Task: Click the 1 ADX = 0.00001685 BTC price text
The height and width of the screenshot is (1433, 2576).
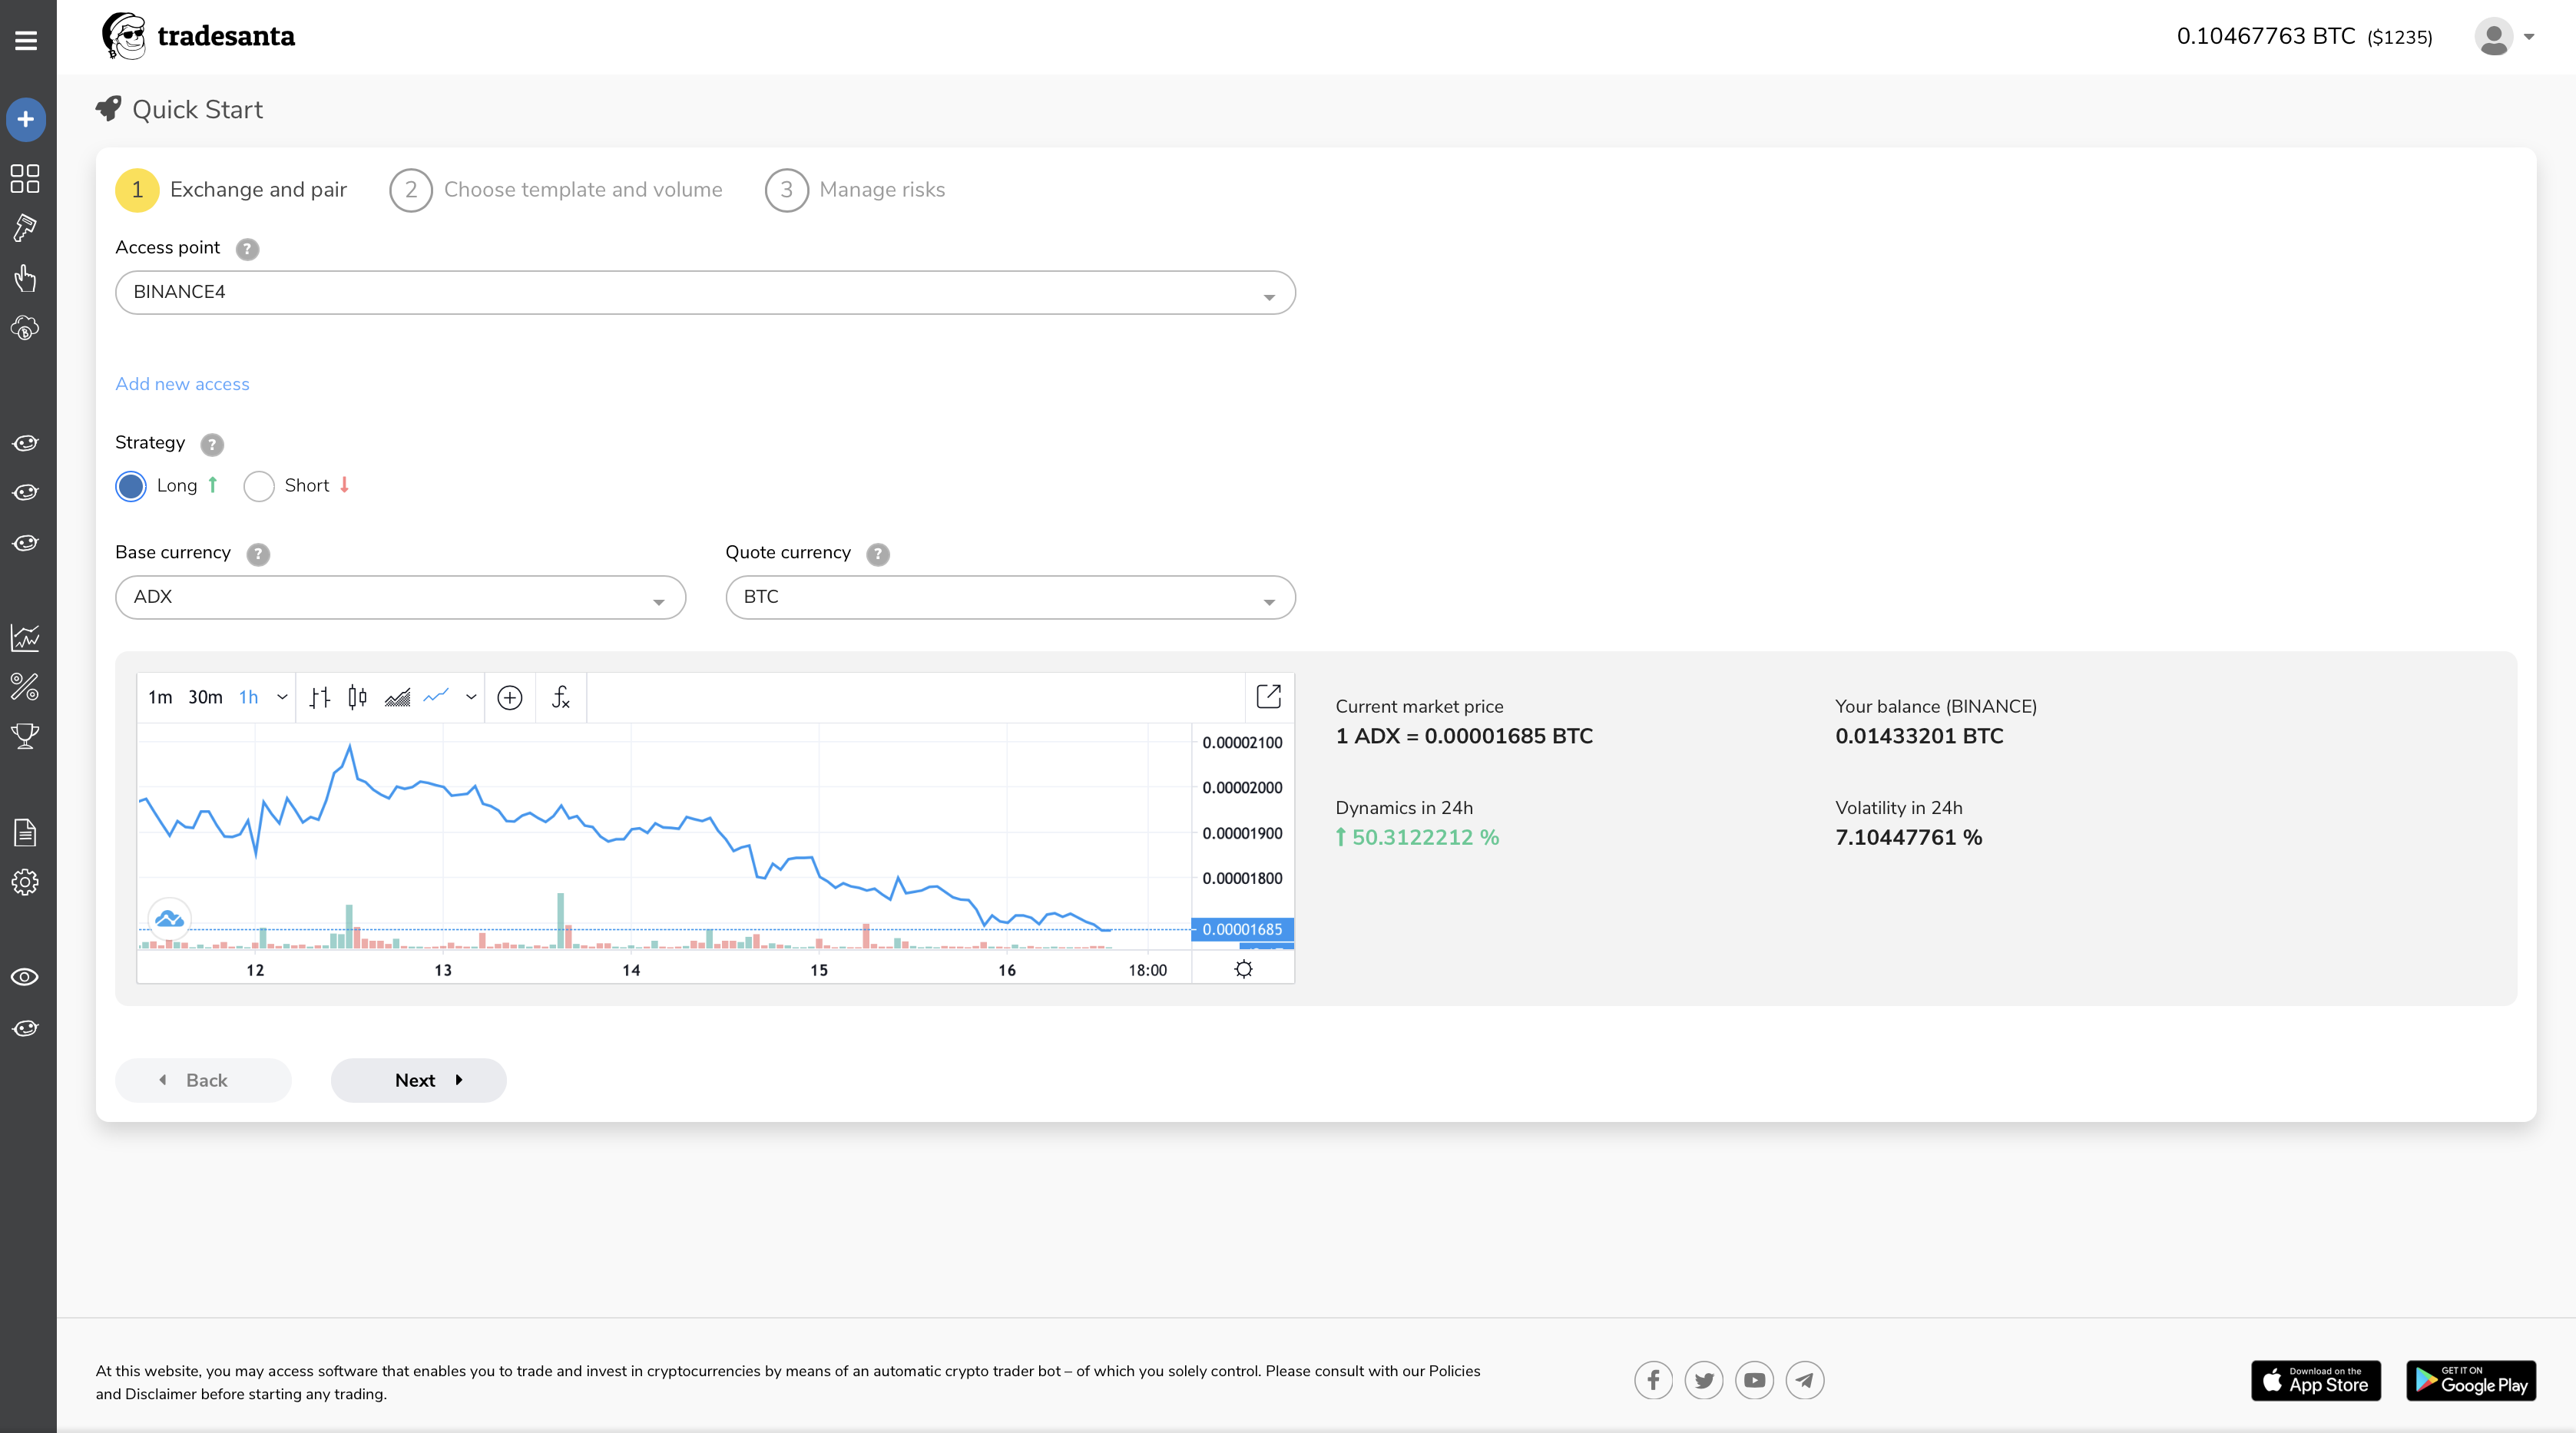Action: pos(1464,736)
